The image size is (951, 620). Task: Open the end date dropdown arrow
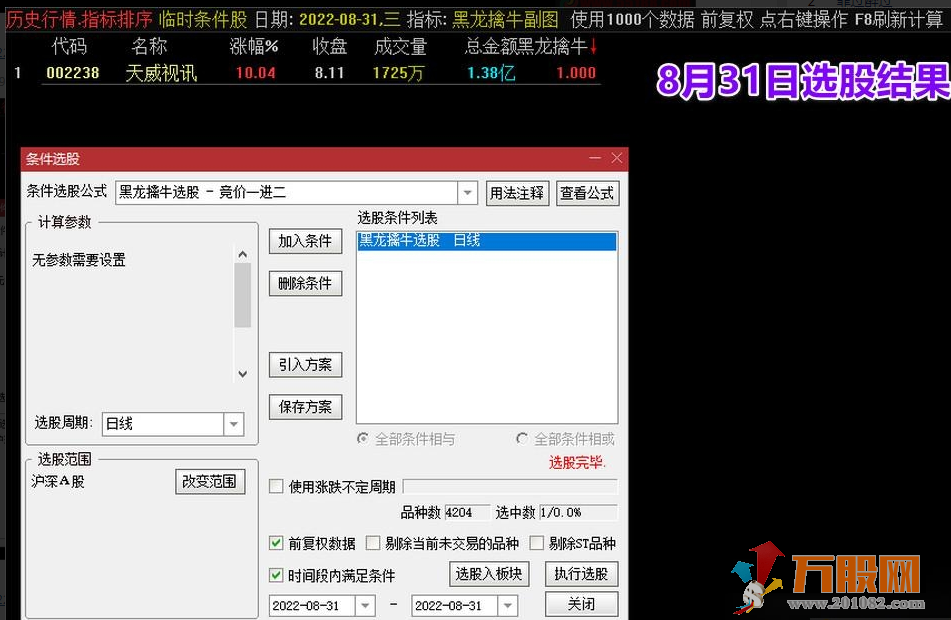[x=508, y=605]
